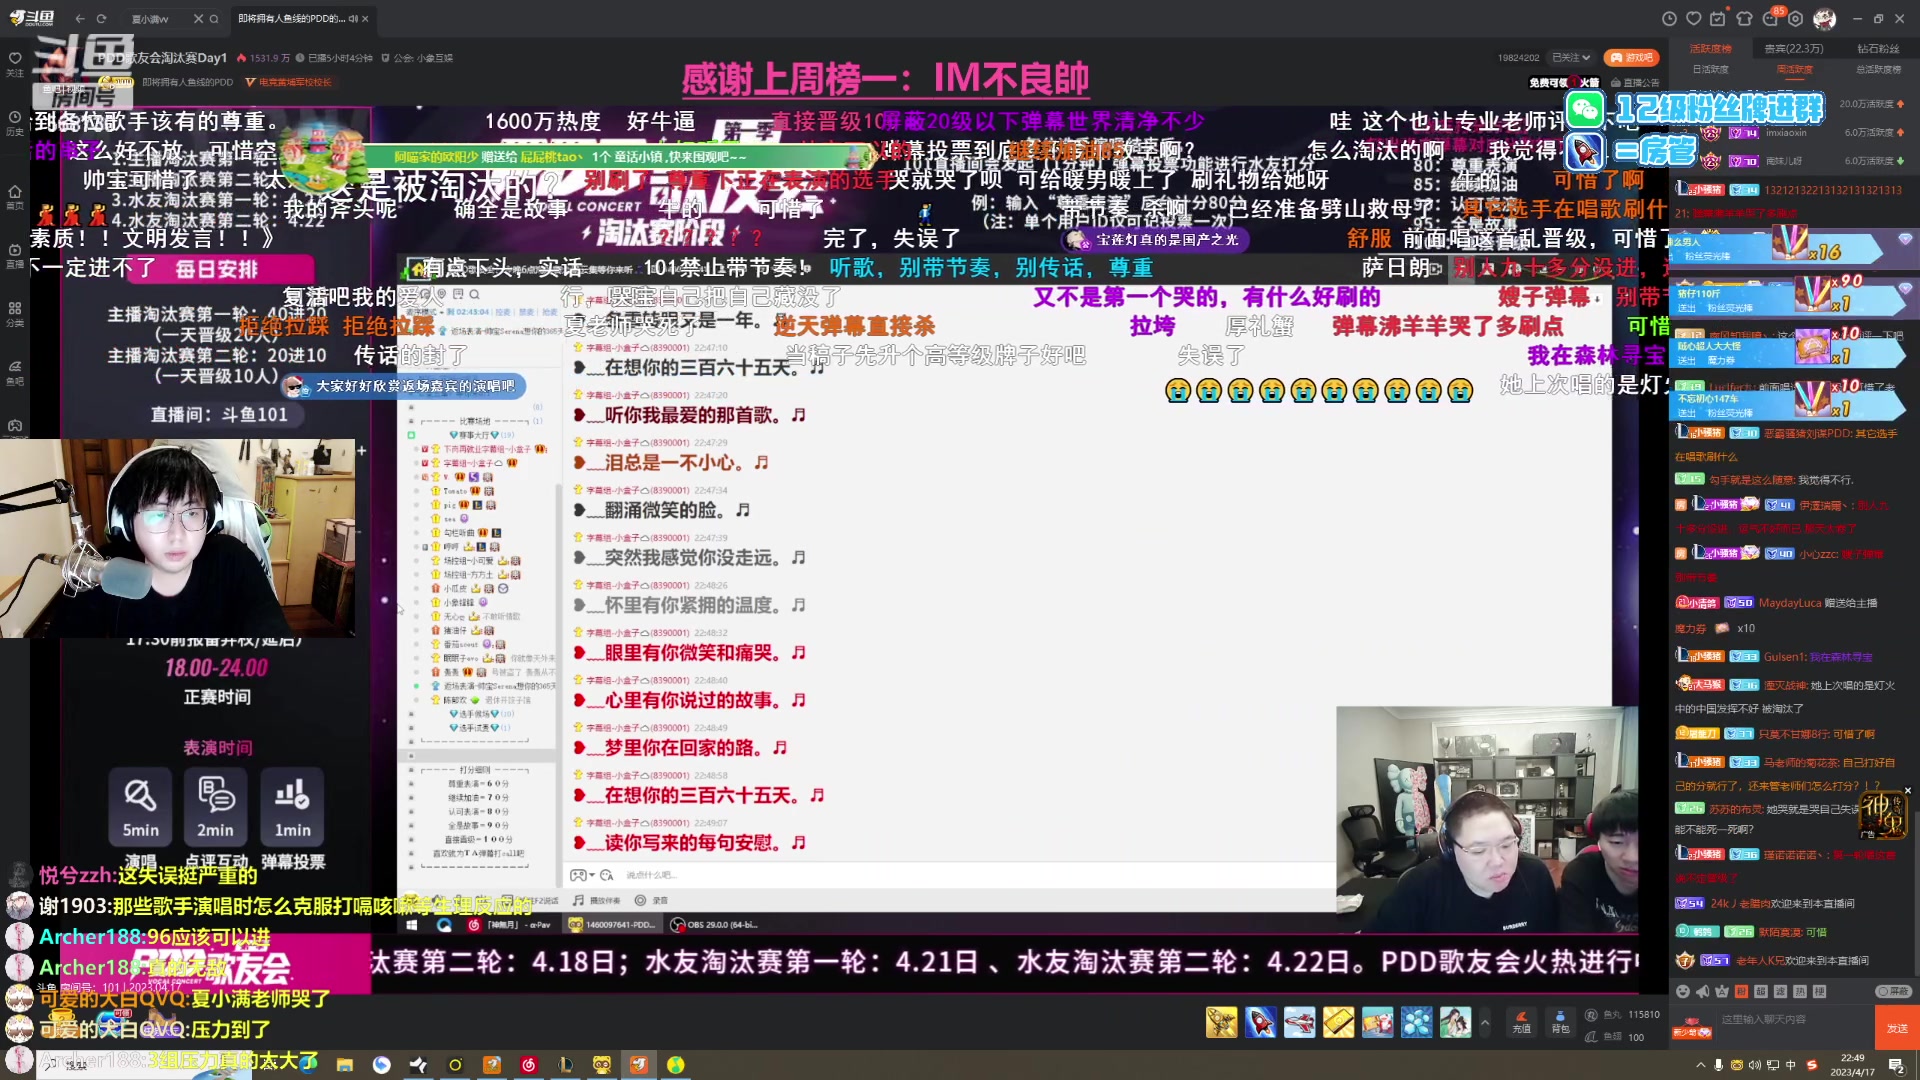
Task: Close the stream tab with X
Action: 365,18
